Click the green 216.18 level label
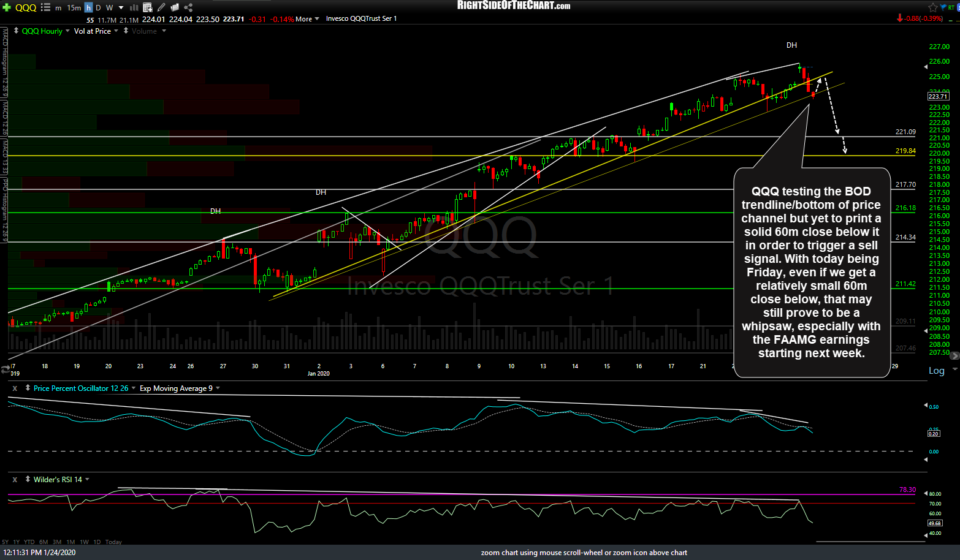 point(906,208)
